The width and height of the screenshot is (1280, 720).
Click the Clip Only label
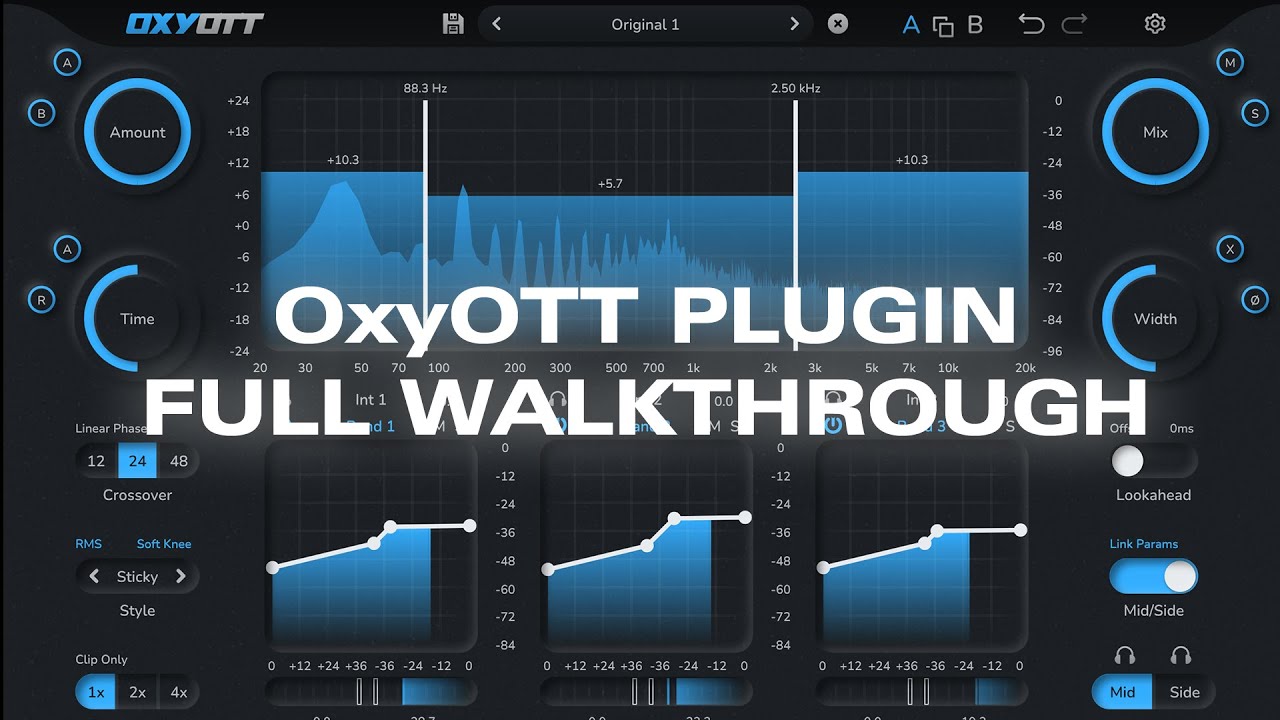coord(102,660)
